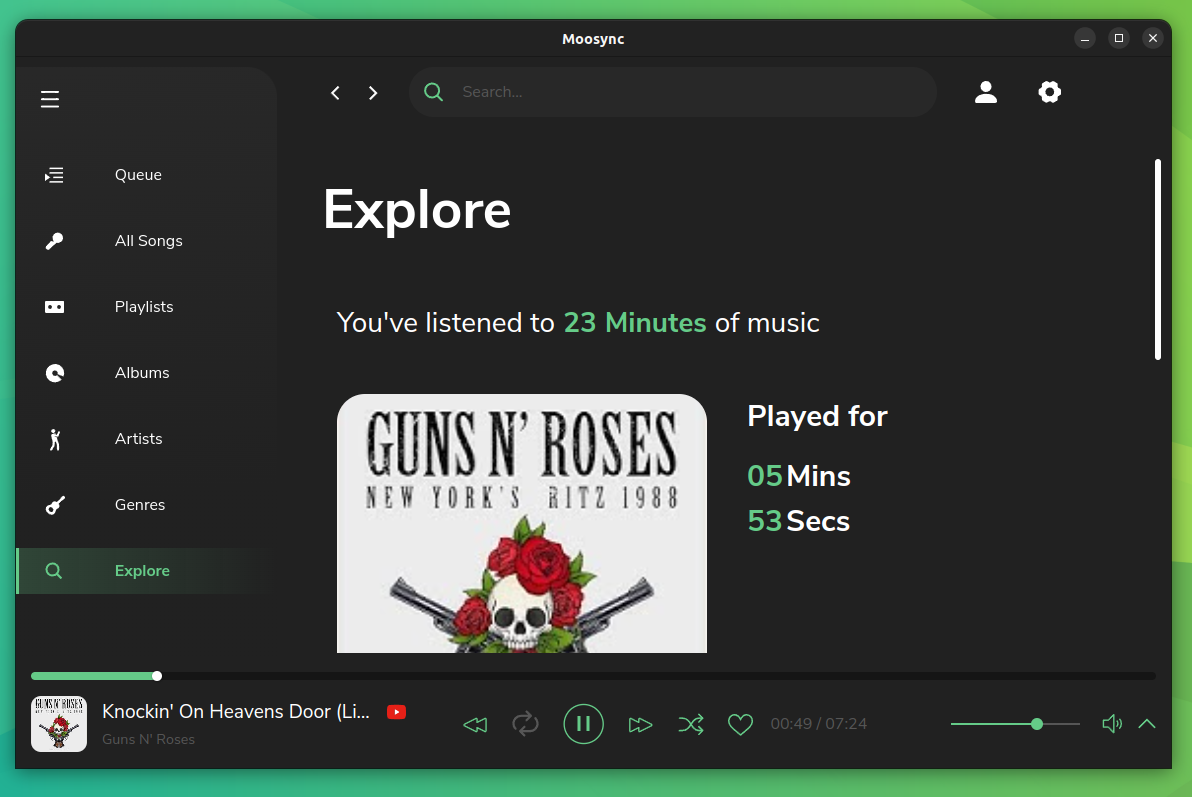The width and height of the screenshot is (1192, 797).
Task: Select the Genres section
Action: 139,504
